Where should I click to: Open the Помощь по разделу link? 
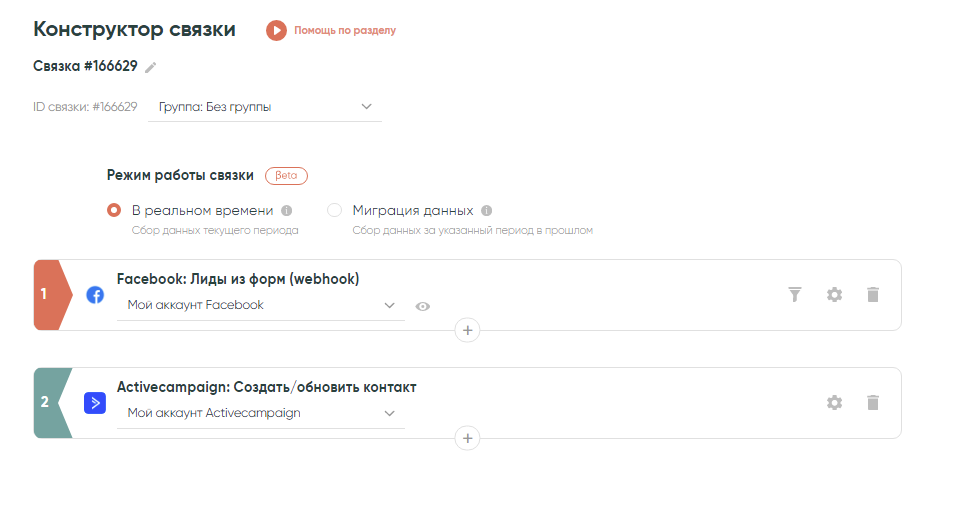tap(345, 31)
